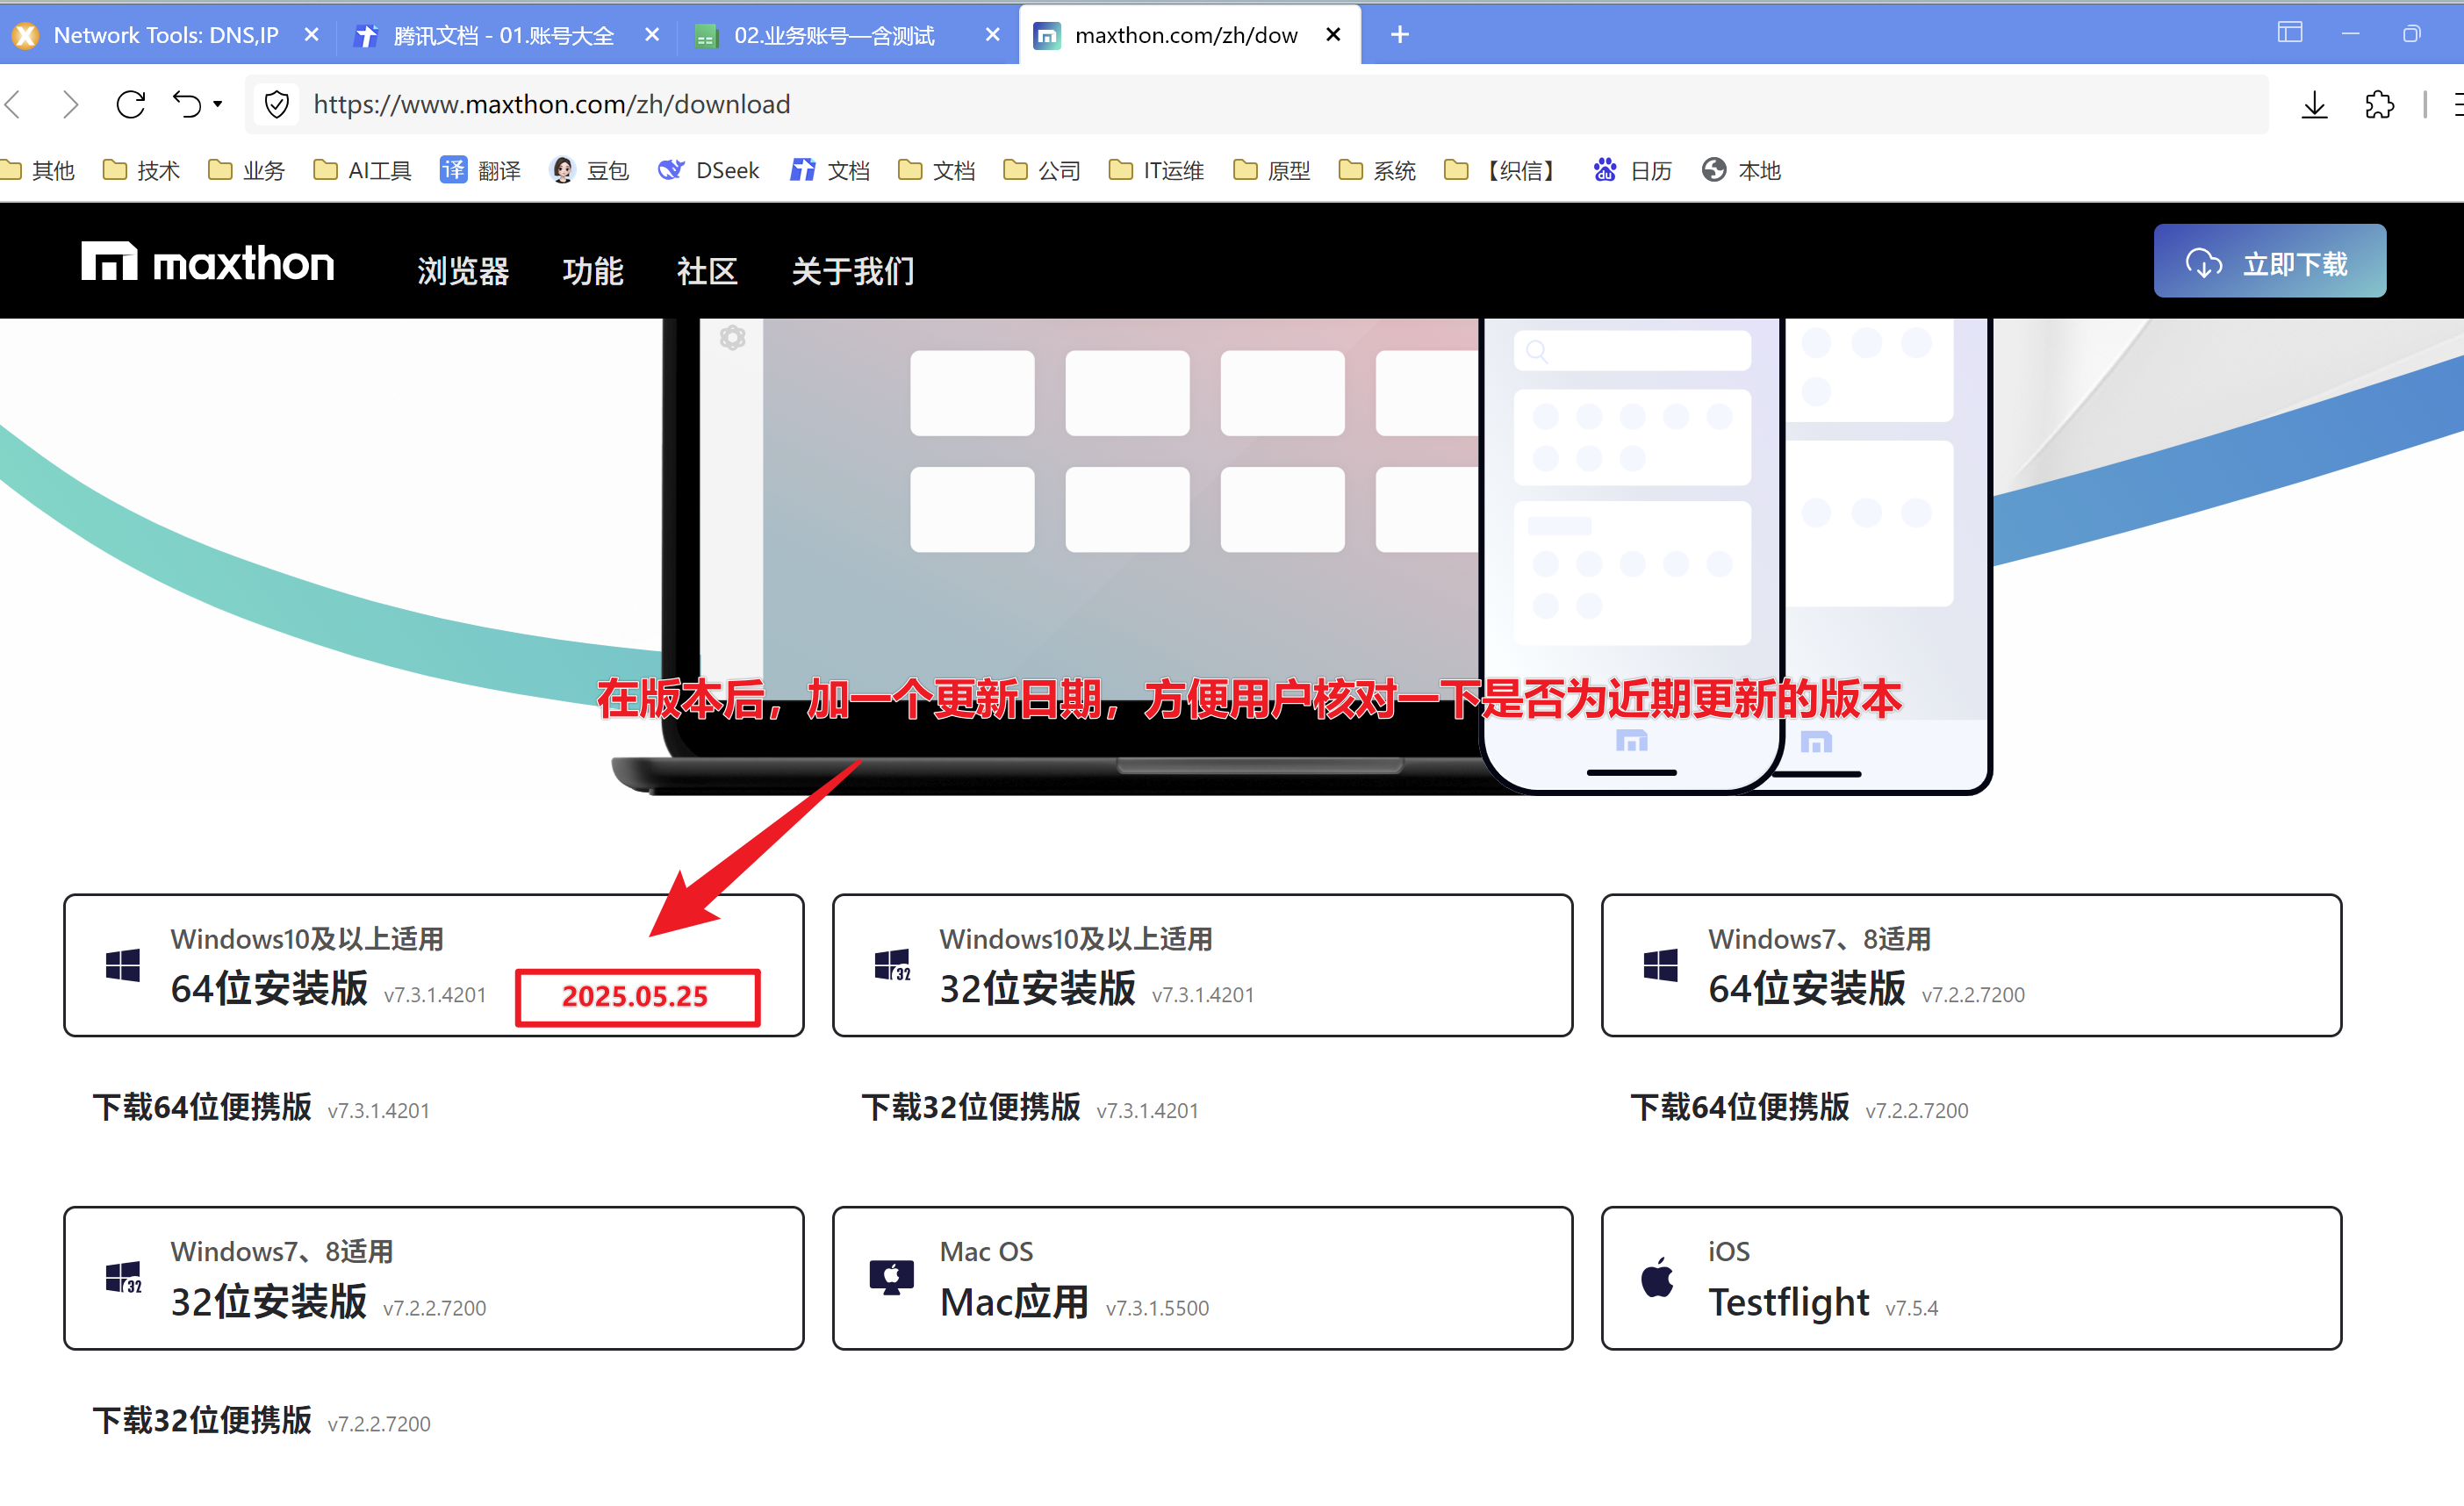
Task: Reload the current page
Action: point(131,104)
